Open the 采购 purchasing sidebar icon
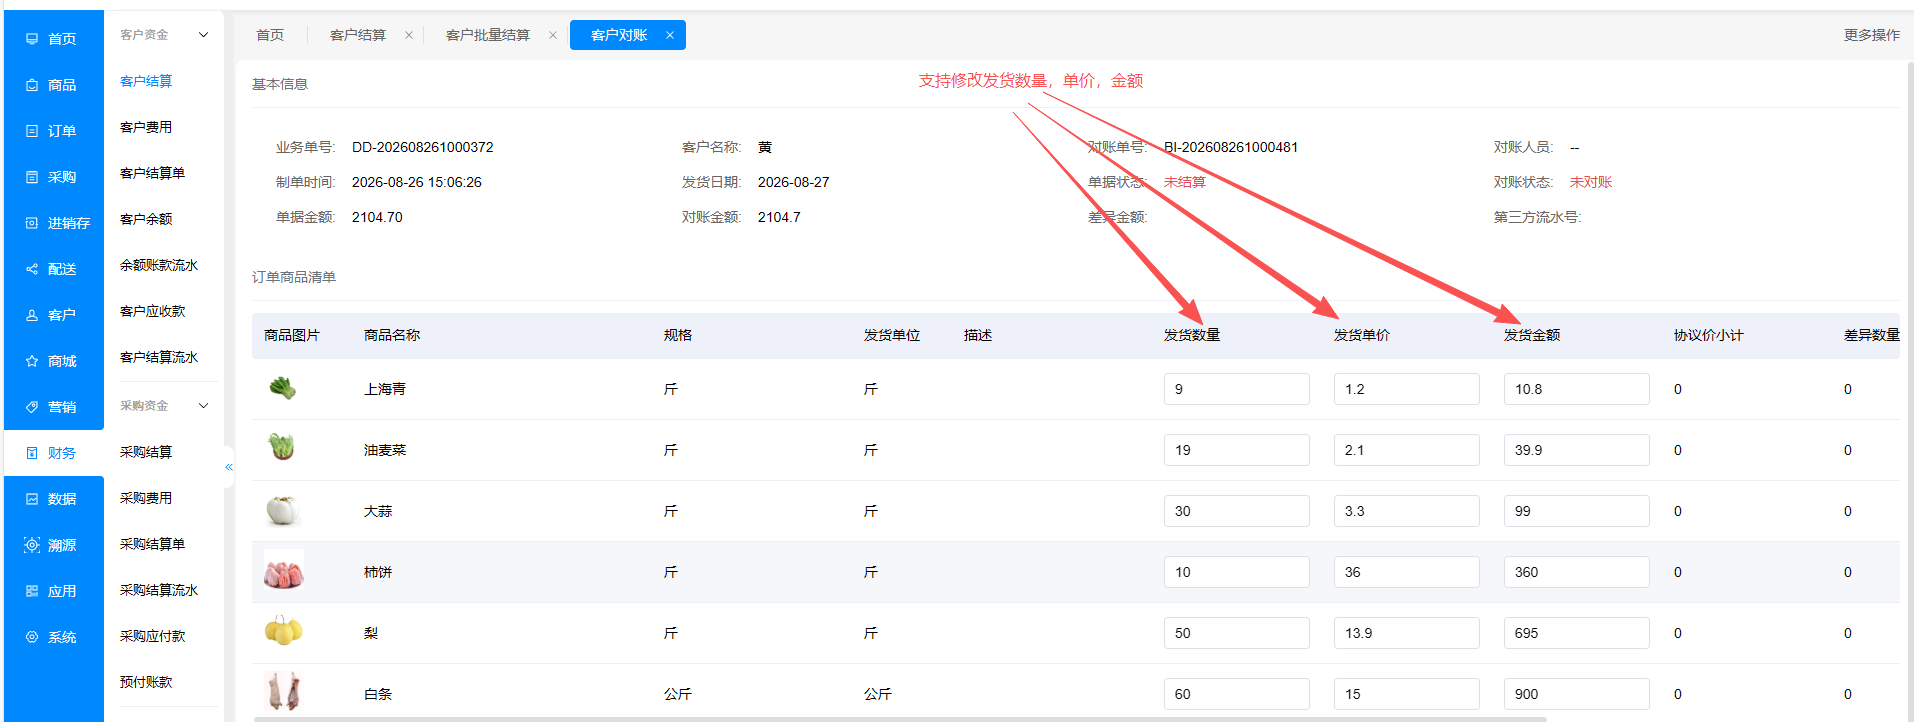Viewport: 1914px width, 722px height. 32,177
